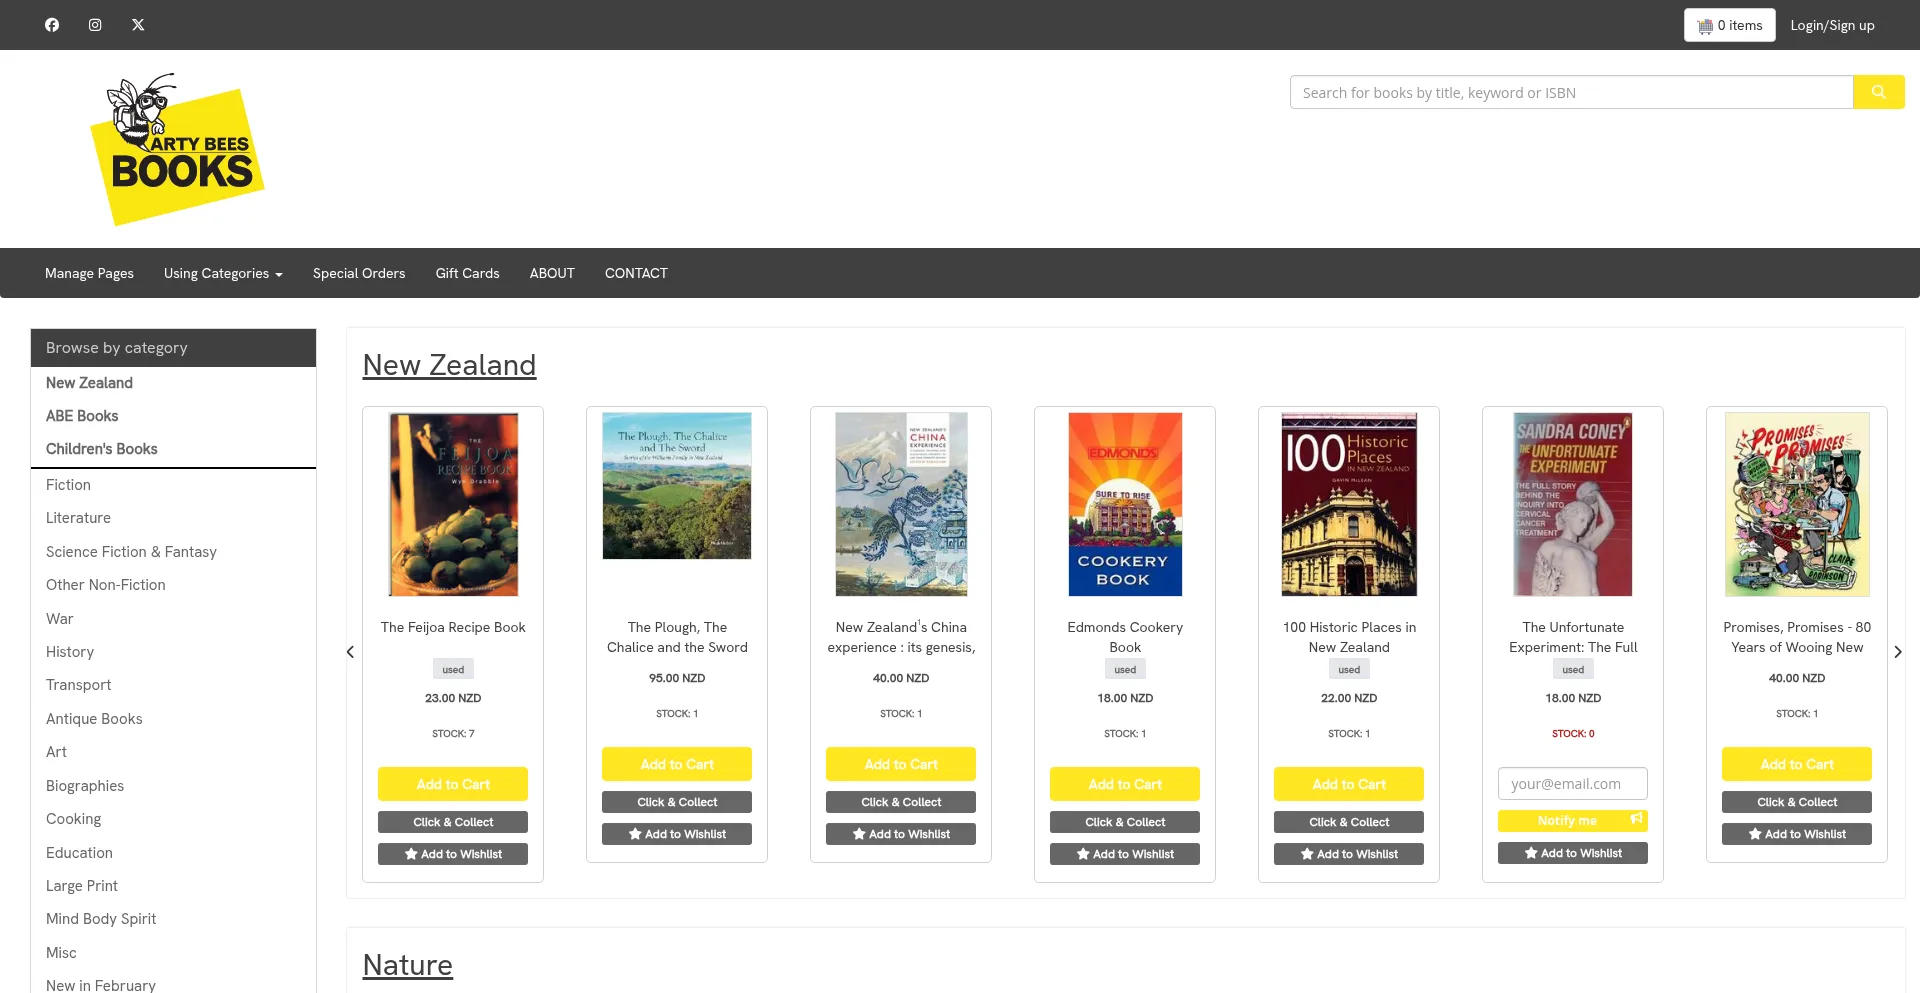Open The Unfortunate Experiment cover image
Image resolution: width=1920 pixels, height=993 pixels.
tap(1573, 504)
